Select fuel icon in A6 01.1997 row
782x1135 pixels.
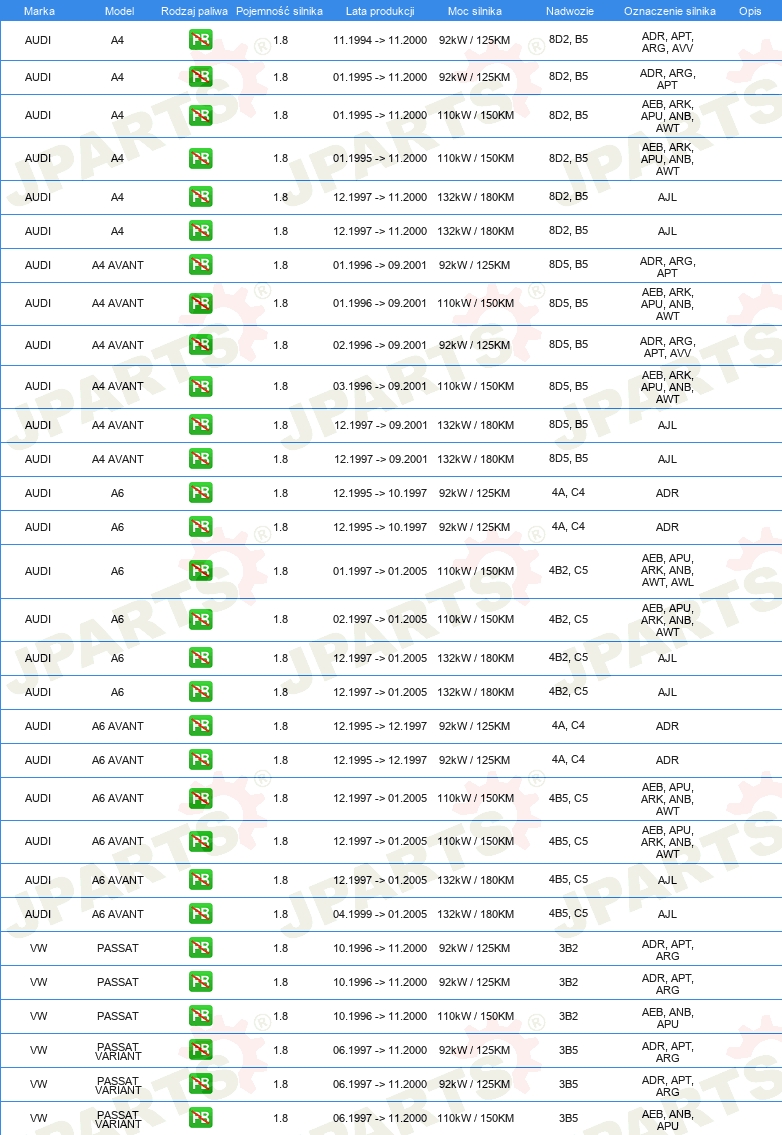(201, 571)
